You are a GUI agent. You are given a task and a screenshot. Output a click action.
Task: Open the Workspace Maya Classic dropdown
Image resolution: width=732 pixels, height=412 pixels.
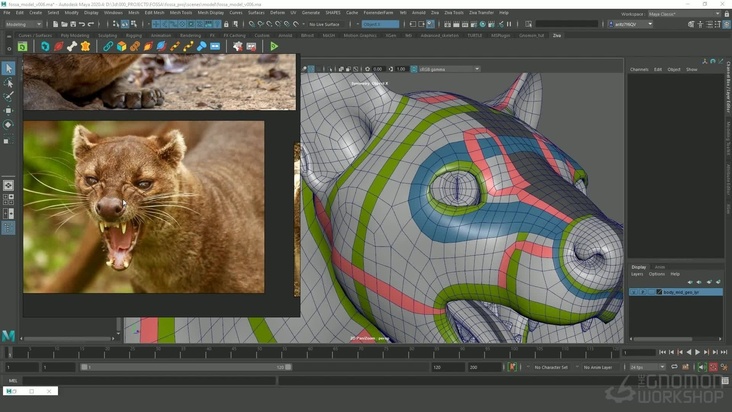(x=684, y=14)
